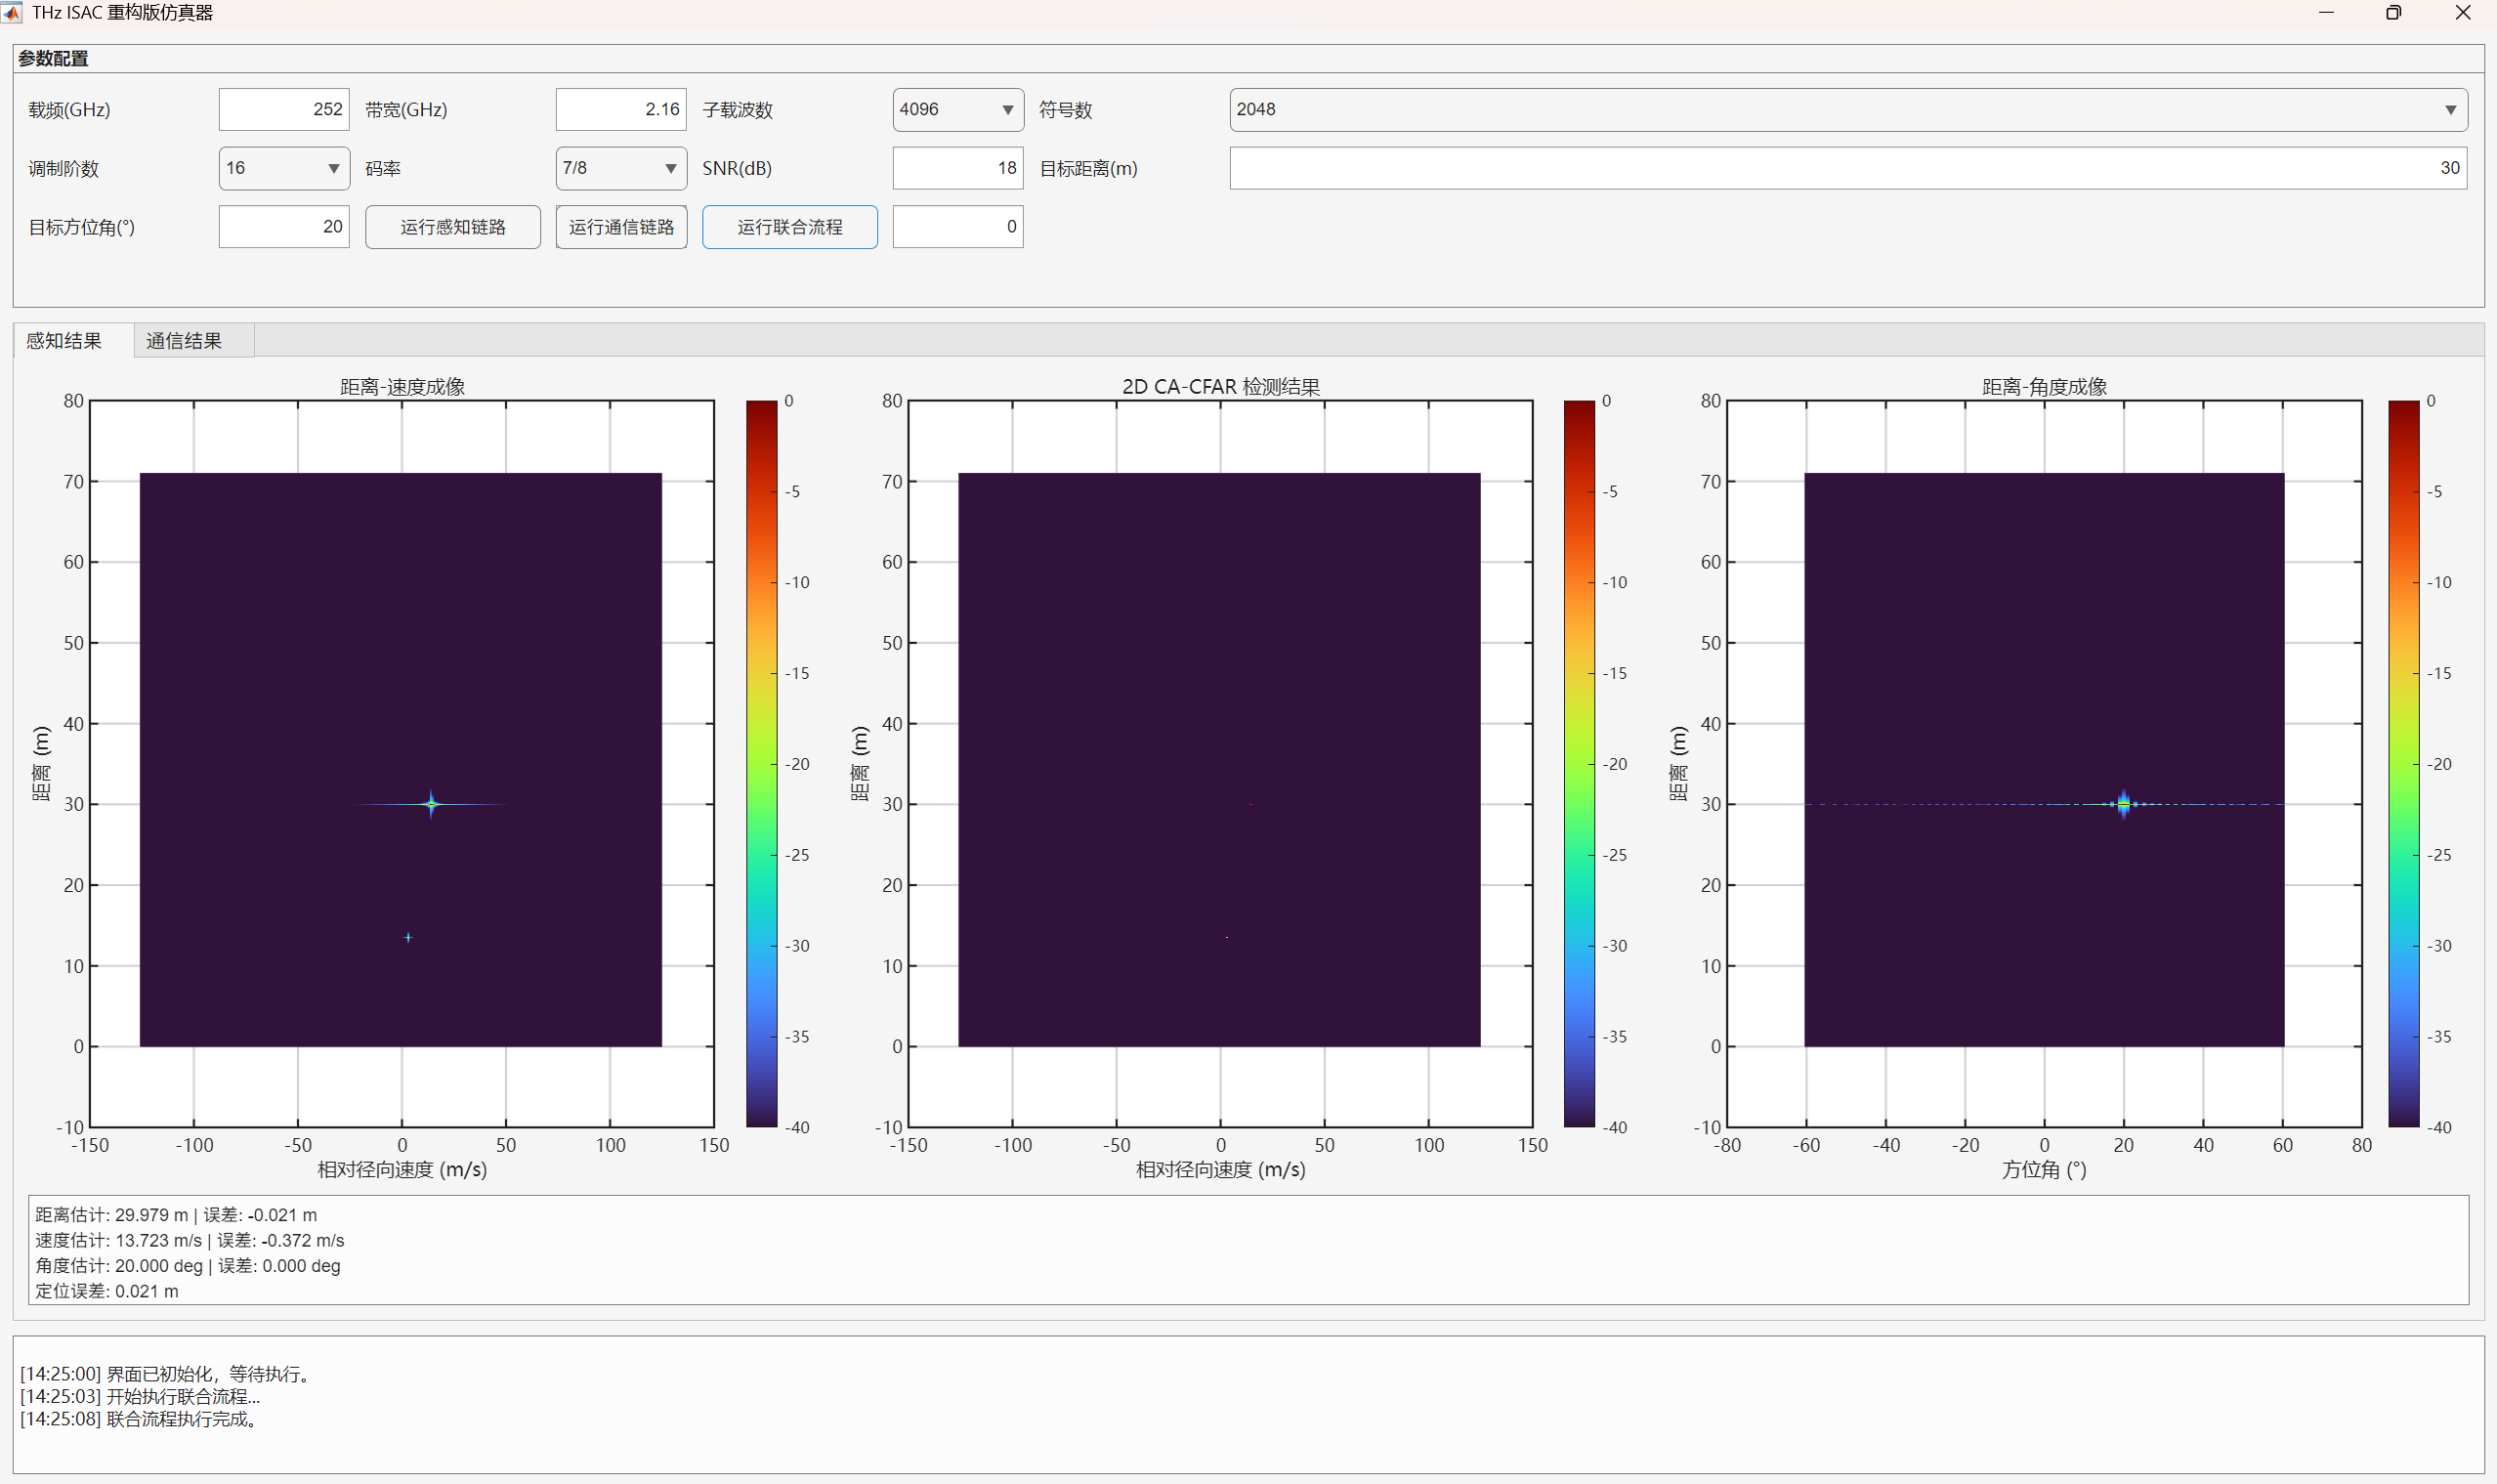The width and height of the screenshot is (2497, 1484).
Task: Click the 目标距离(m) field showing 30
Action: (1847, 168)
